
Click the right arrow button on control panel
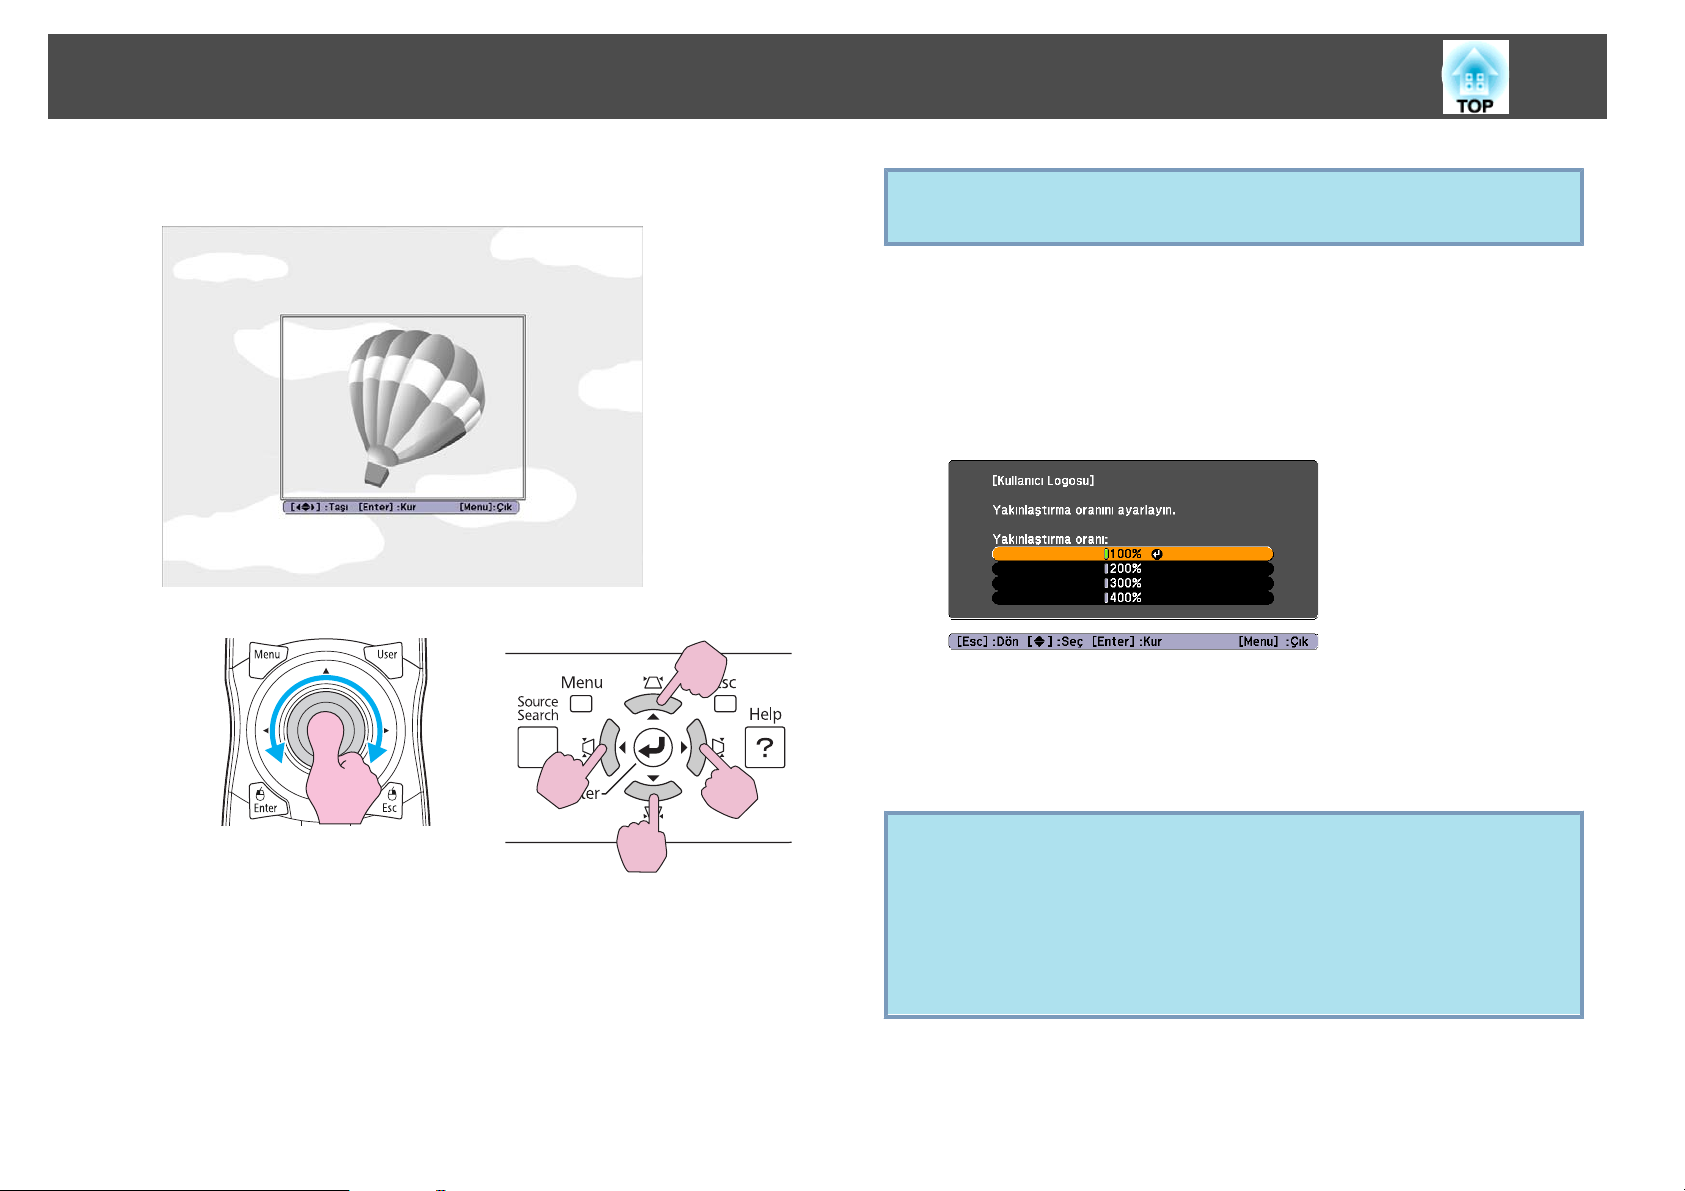tap(697, 747)
